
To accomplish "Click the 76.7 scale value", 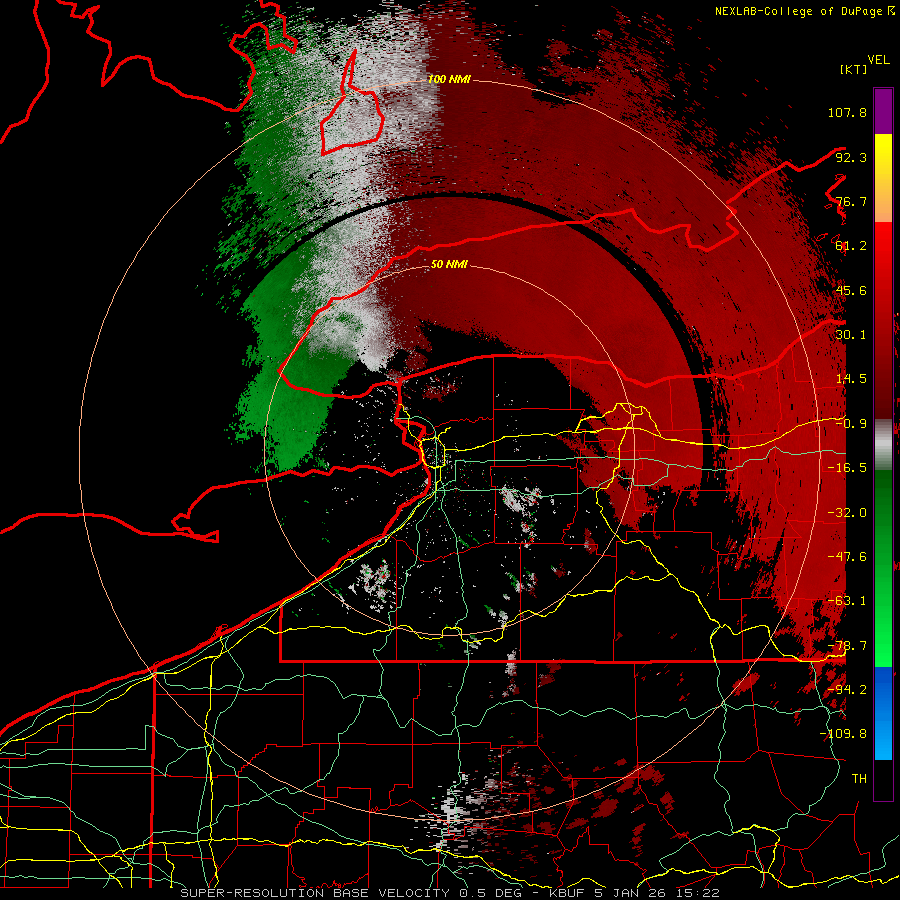I will (851, 201).
